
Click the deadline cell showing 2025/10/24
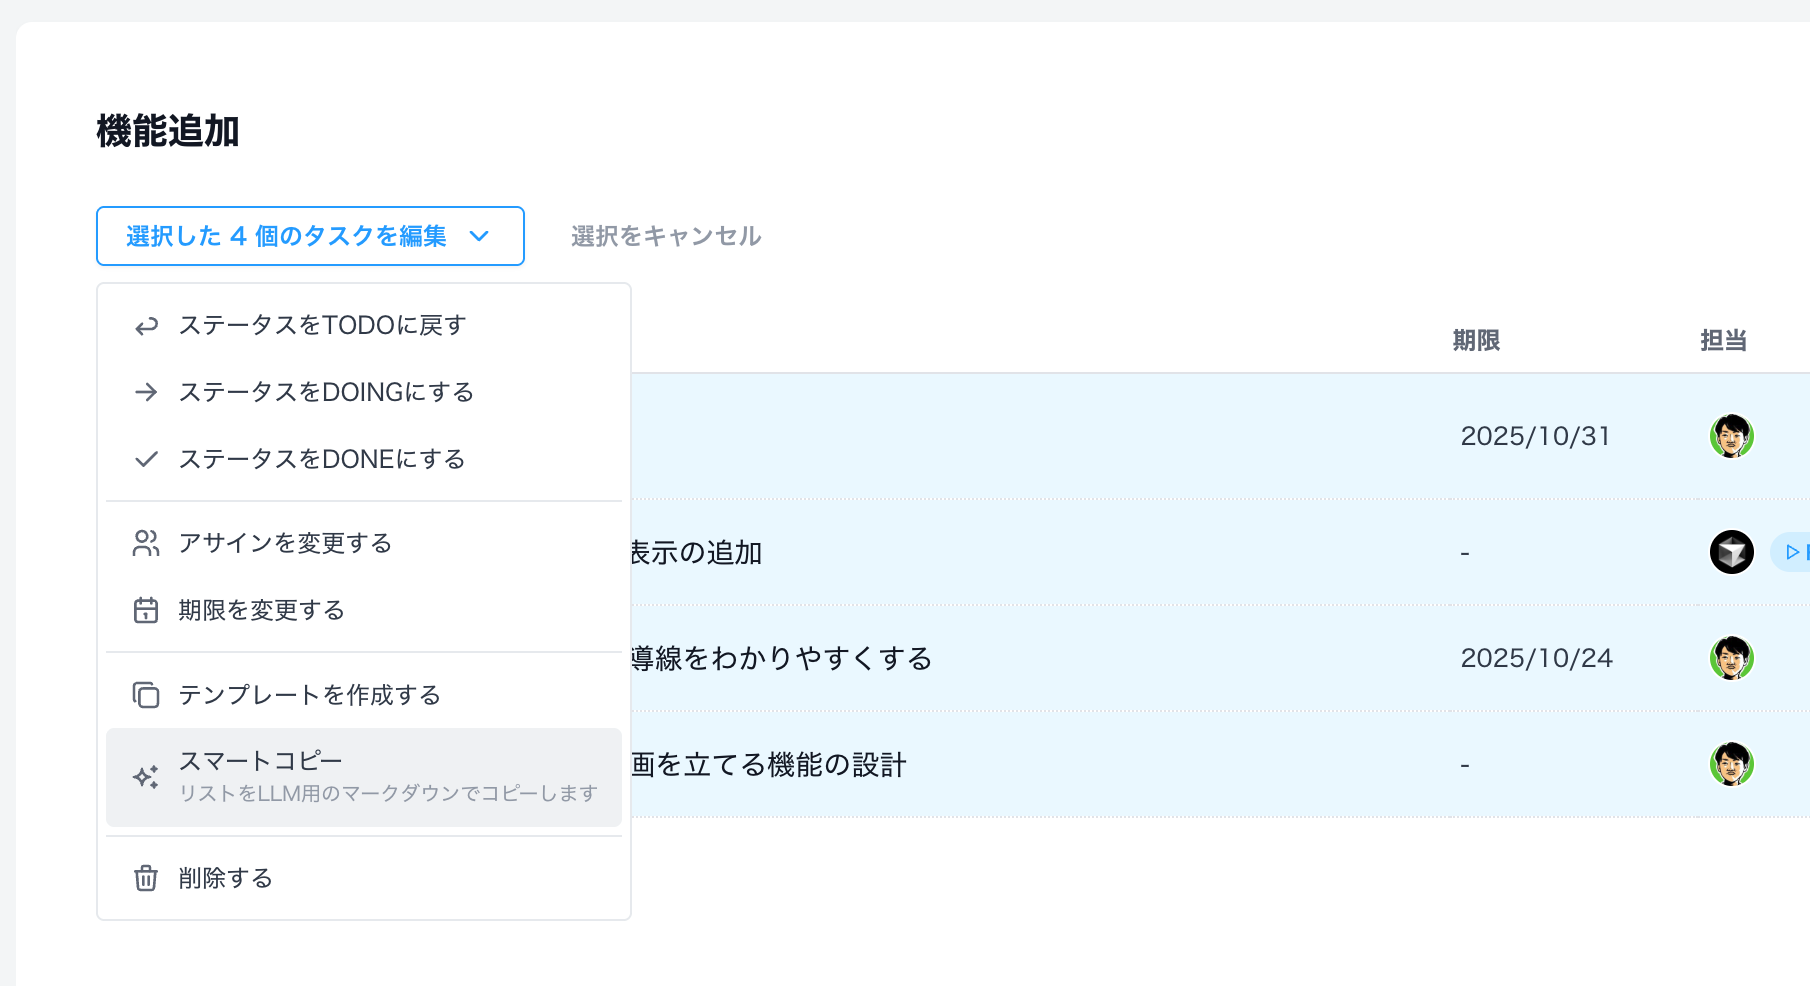click(x=1536, y=658)
